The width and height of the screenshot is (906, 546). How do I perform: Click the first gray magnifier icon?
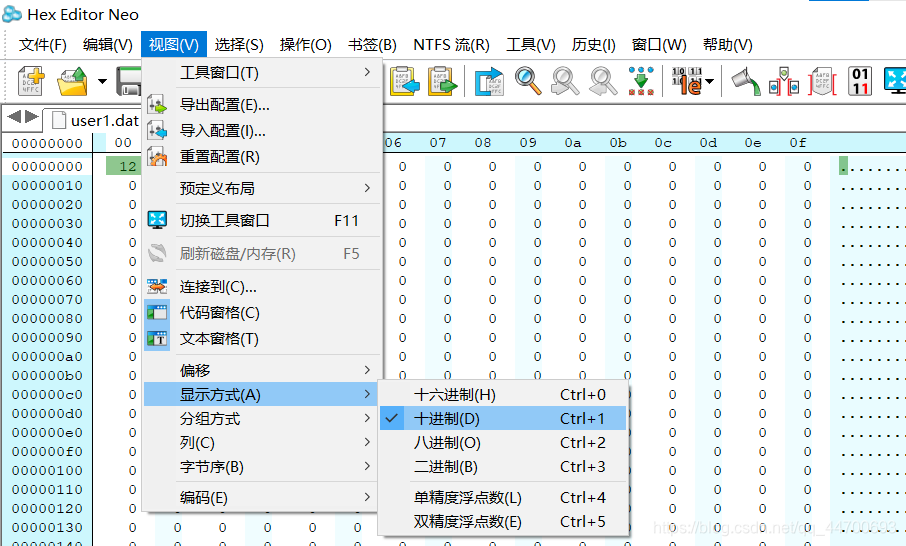click(565, 81)
